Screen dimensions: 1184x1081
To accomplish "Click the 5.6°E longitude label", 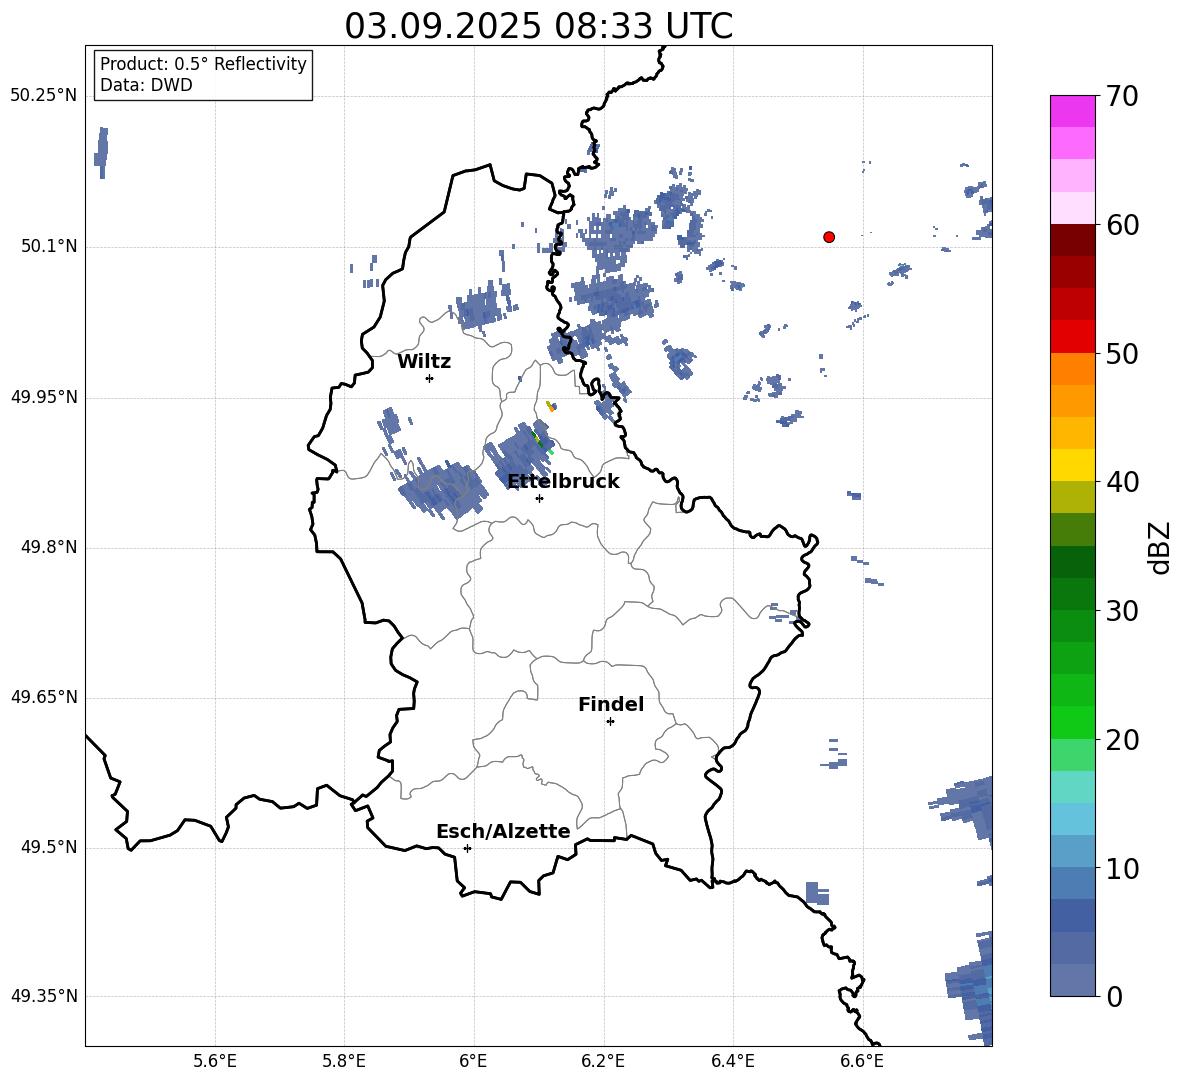I will coord(215,1061).
